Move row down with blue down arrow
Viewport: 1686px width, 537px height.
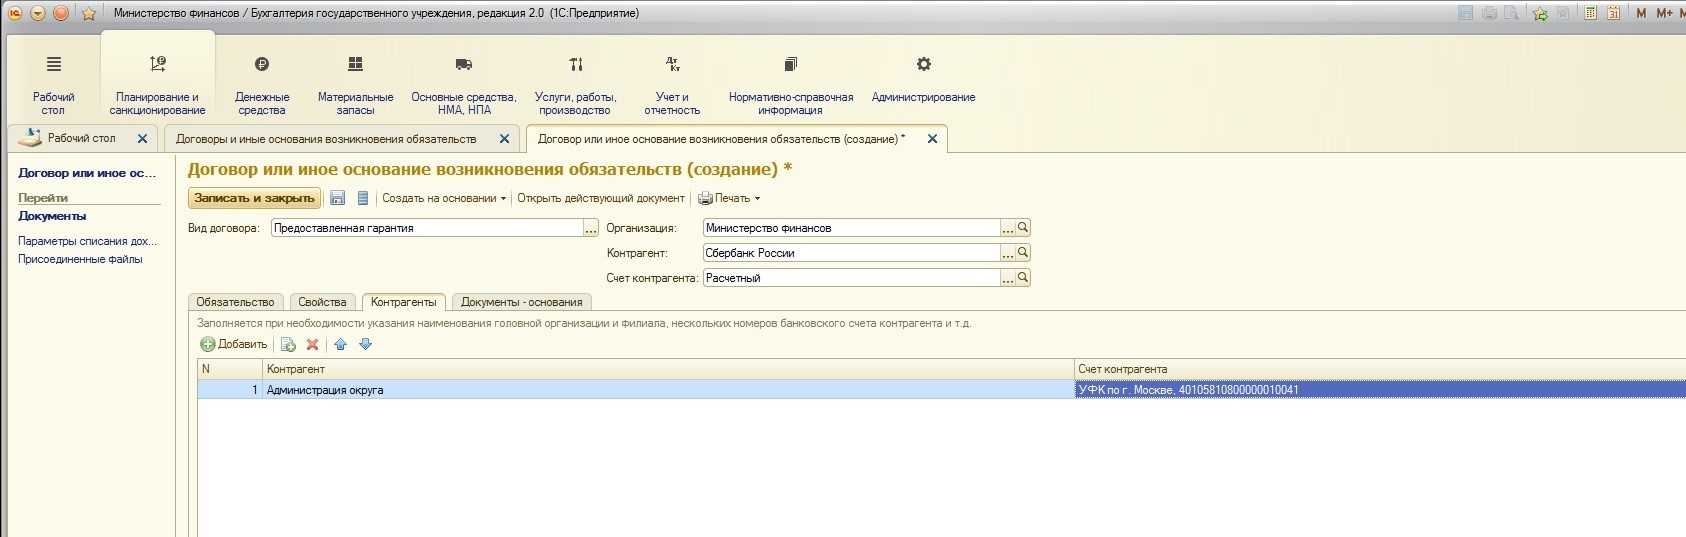365,344
